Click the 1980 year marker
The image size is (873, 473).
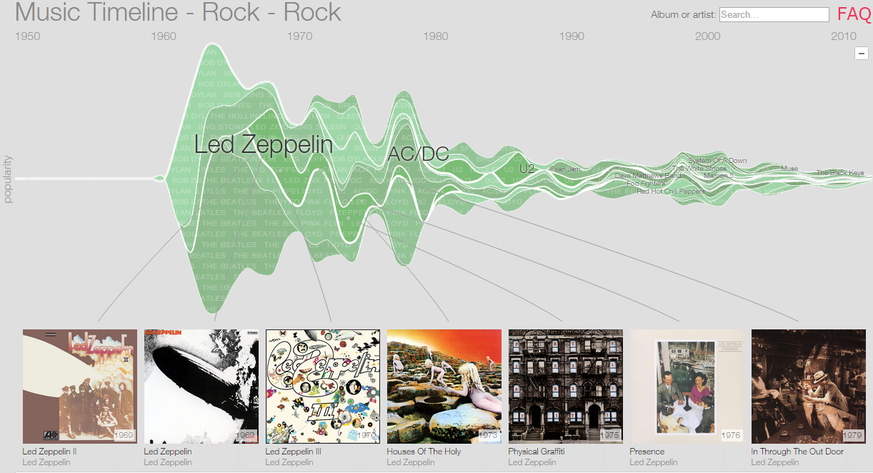(435, 36)
